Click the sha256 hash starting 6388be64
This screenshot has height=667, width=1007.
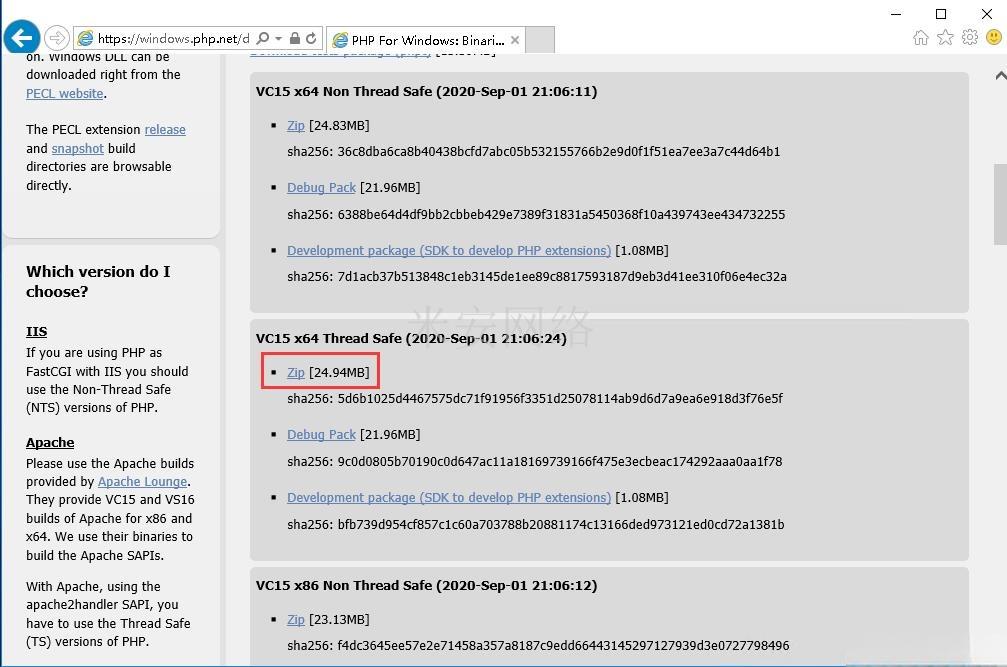(x=561, y=214)
